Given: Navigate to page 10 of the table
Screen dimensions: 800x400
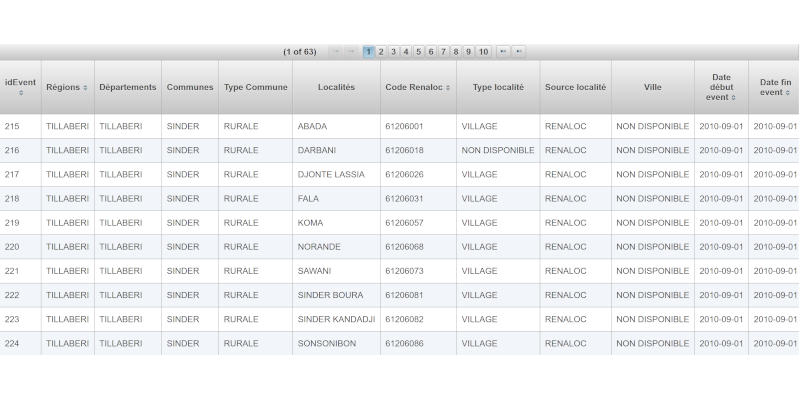Looking at the screenshot, I should point(483,52).
